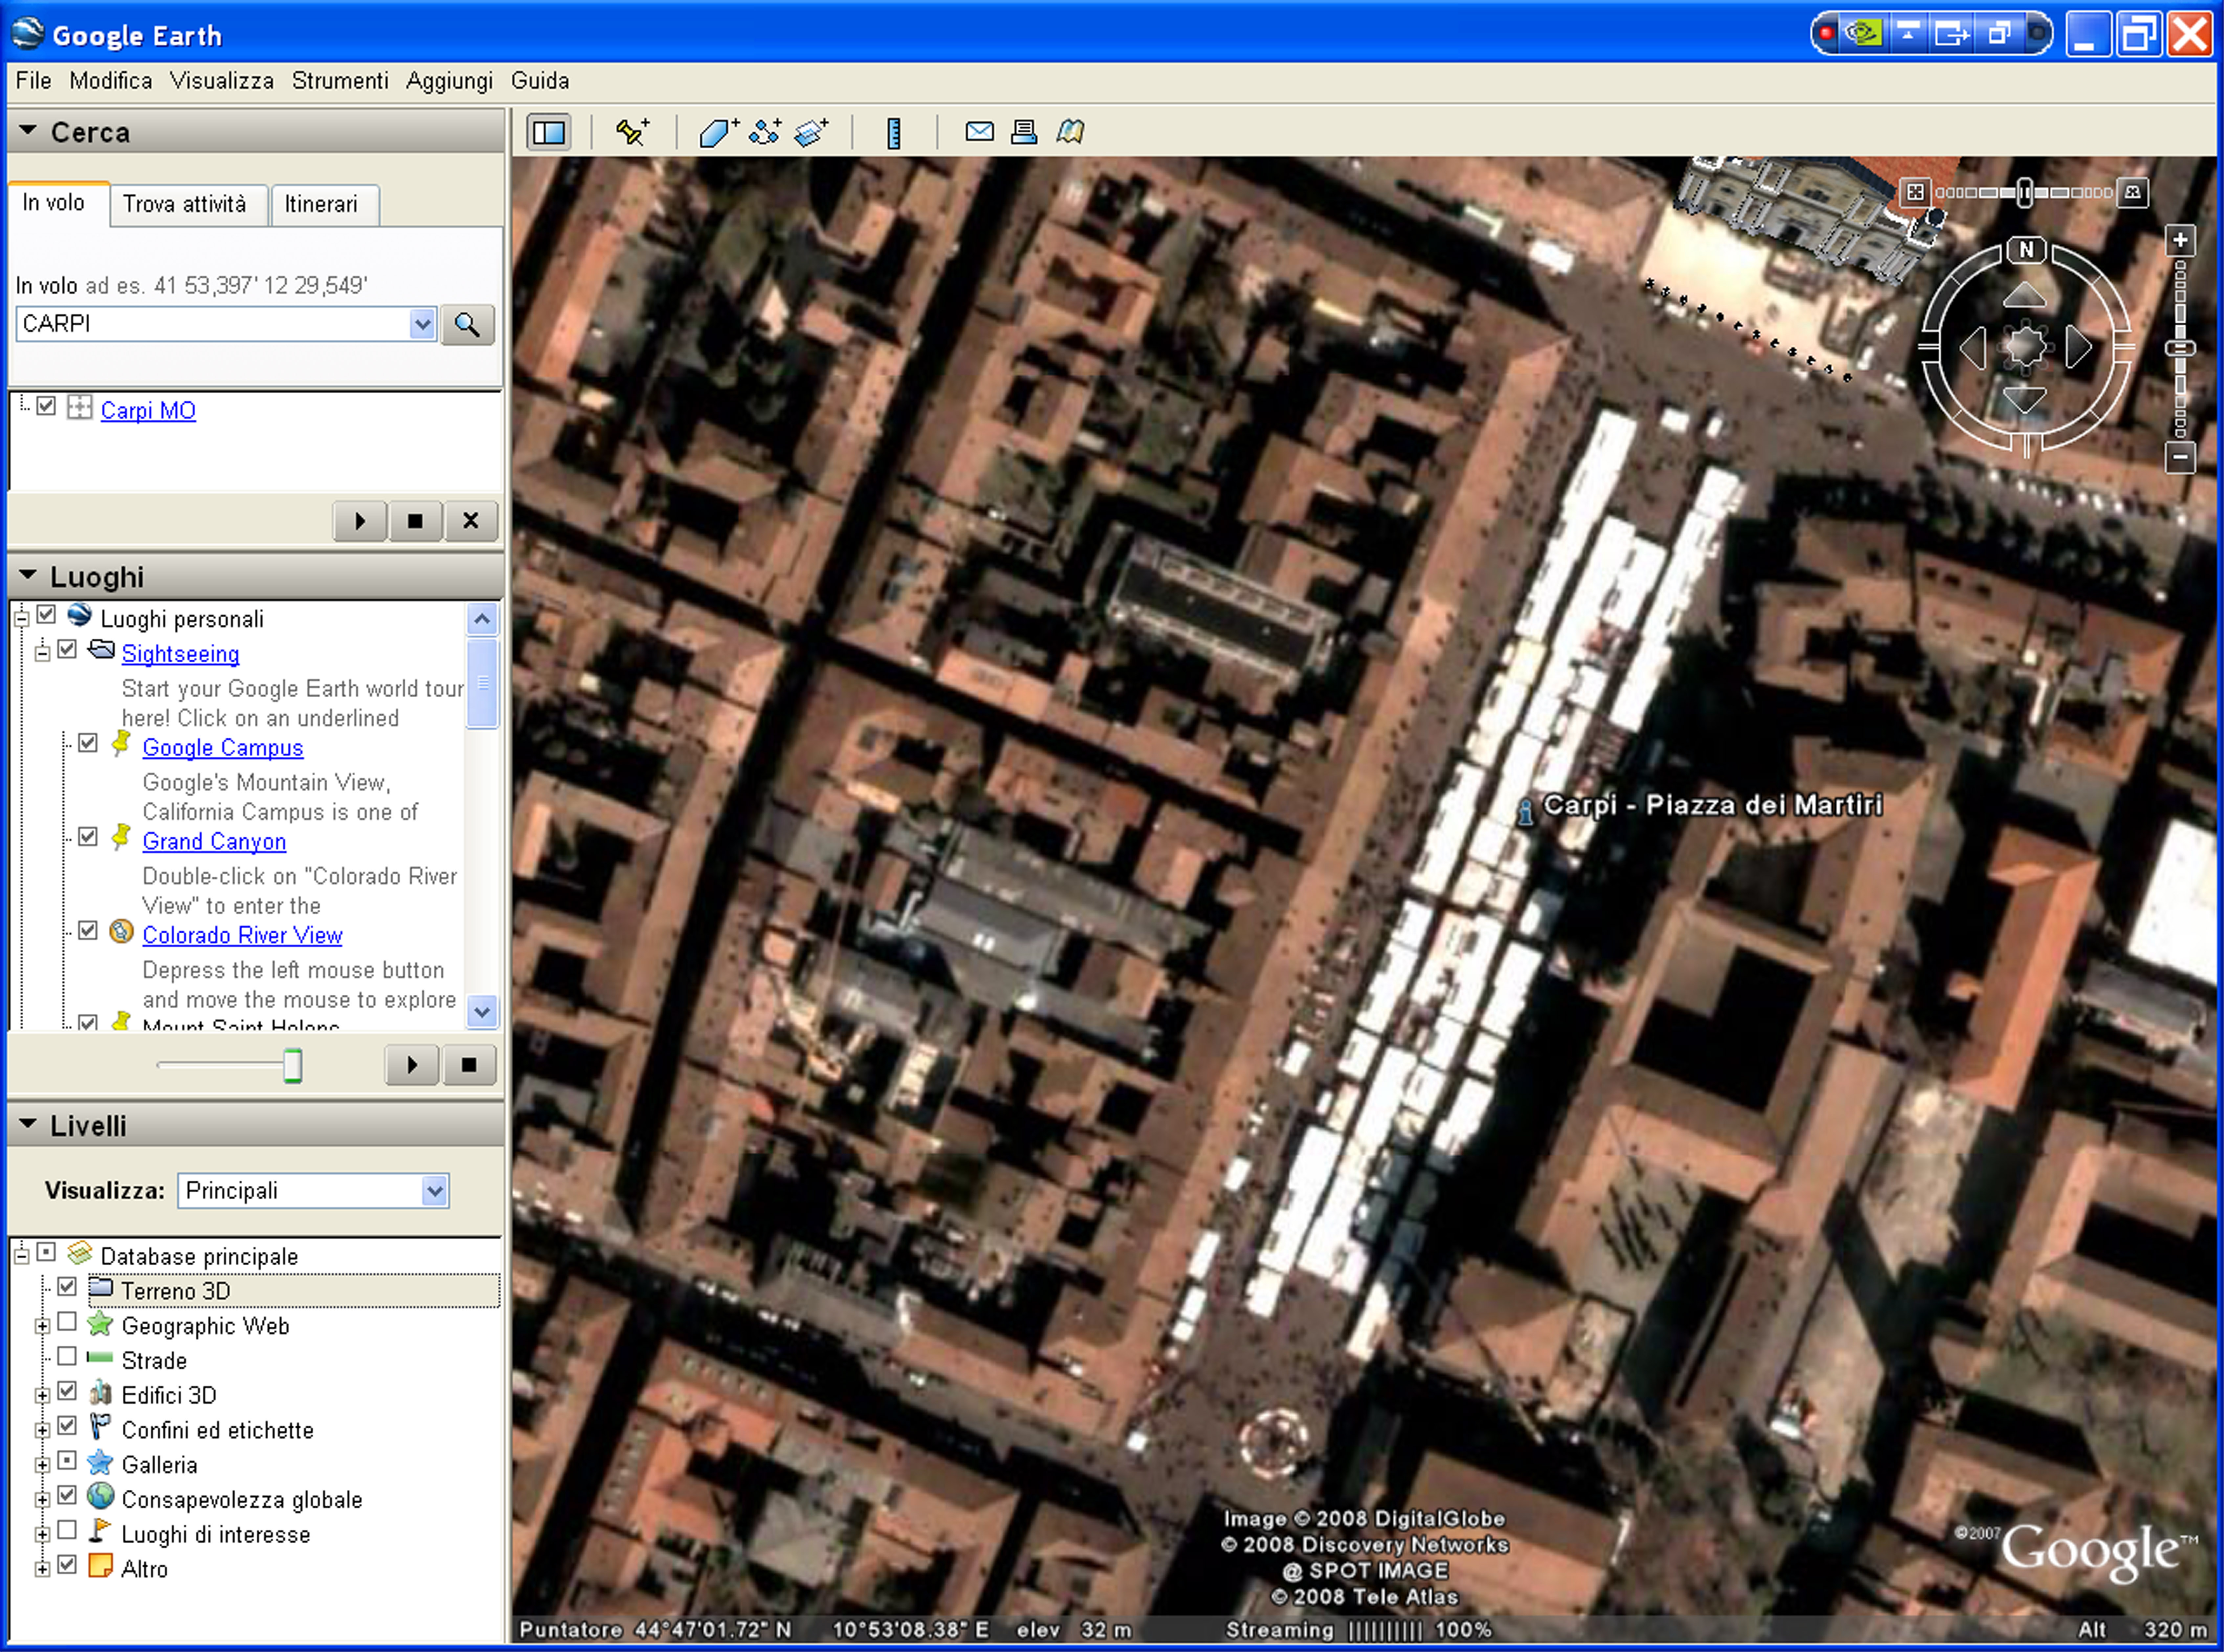This screenshot has width=2224, height=1652.
Task: Clear search results with the X button
Action: [x=471, y=521]
